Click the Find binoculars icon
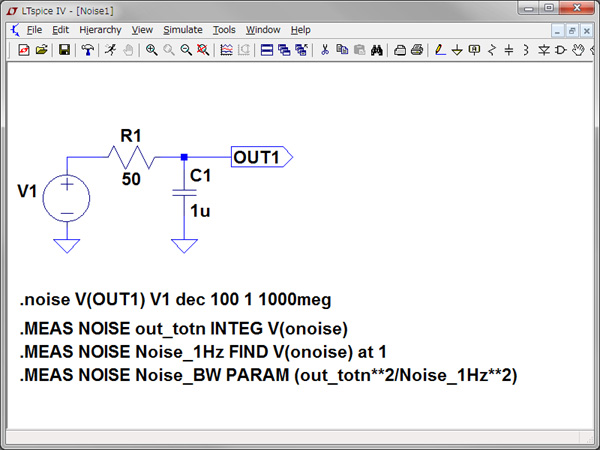Image resolution: width=600 pixels, height=450 pixels. pos(377,50)
